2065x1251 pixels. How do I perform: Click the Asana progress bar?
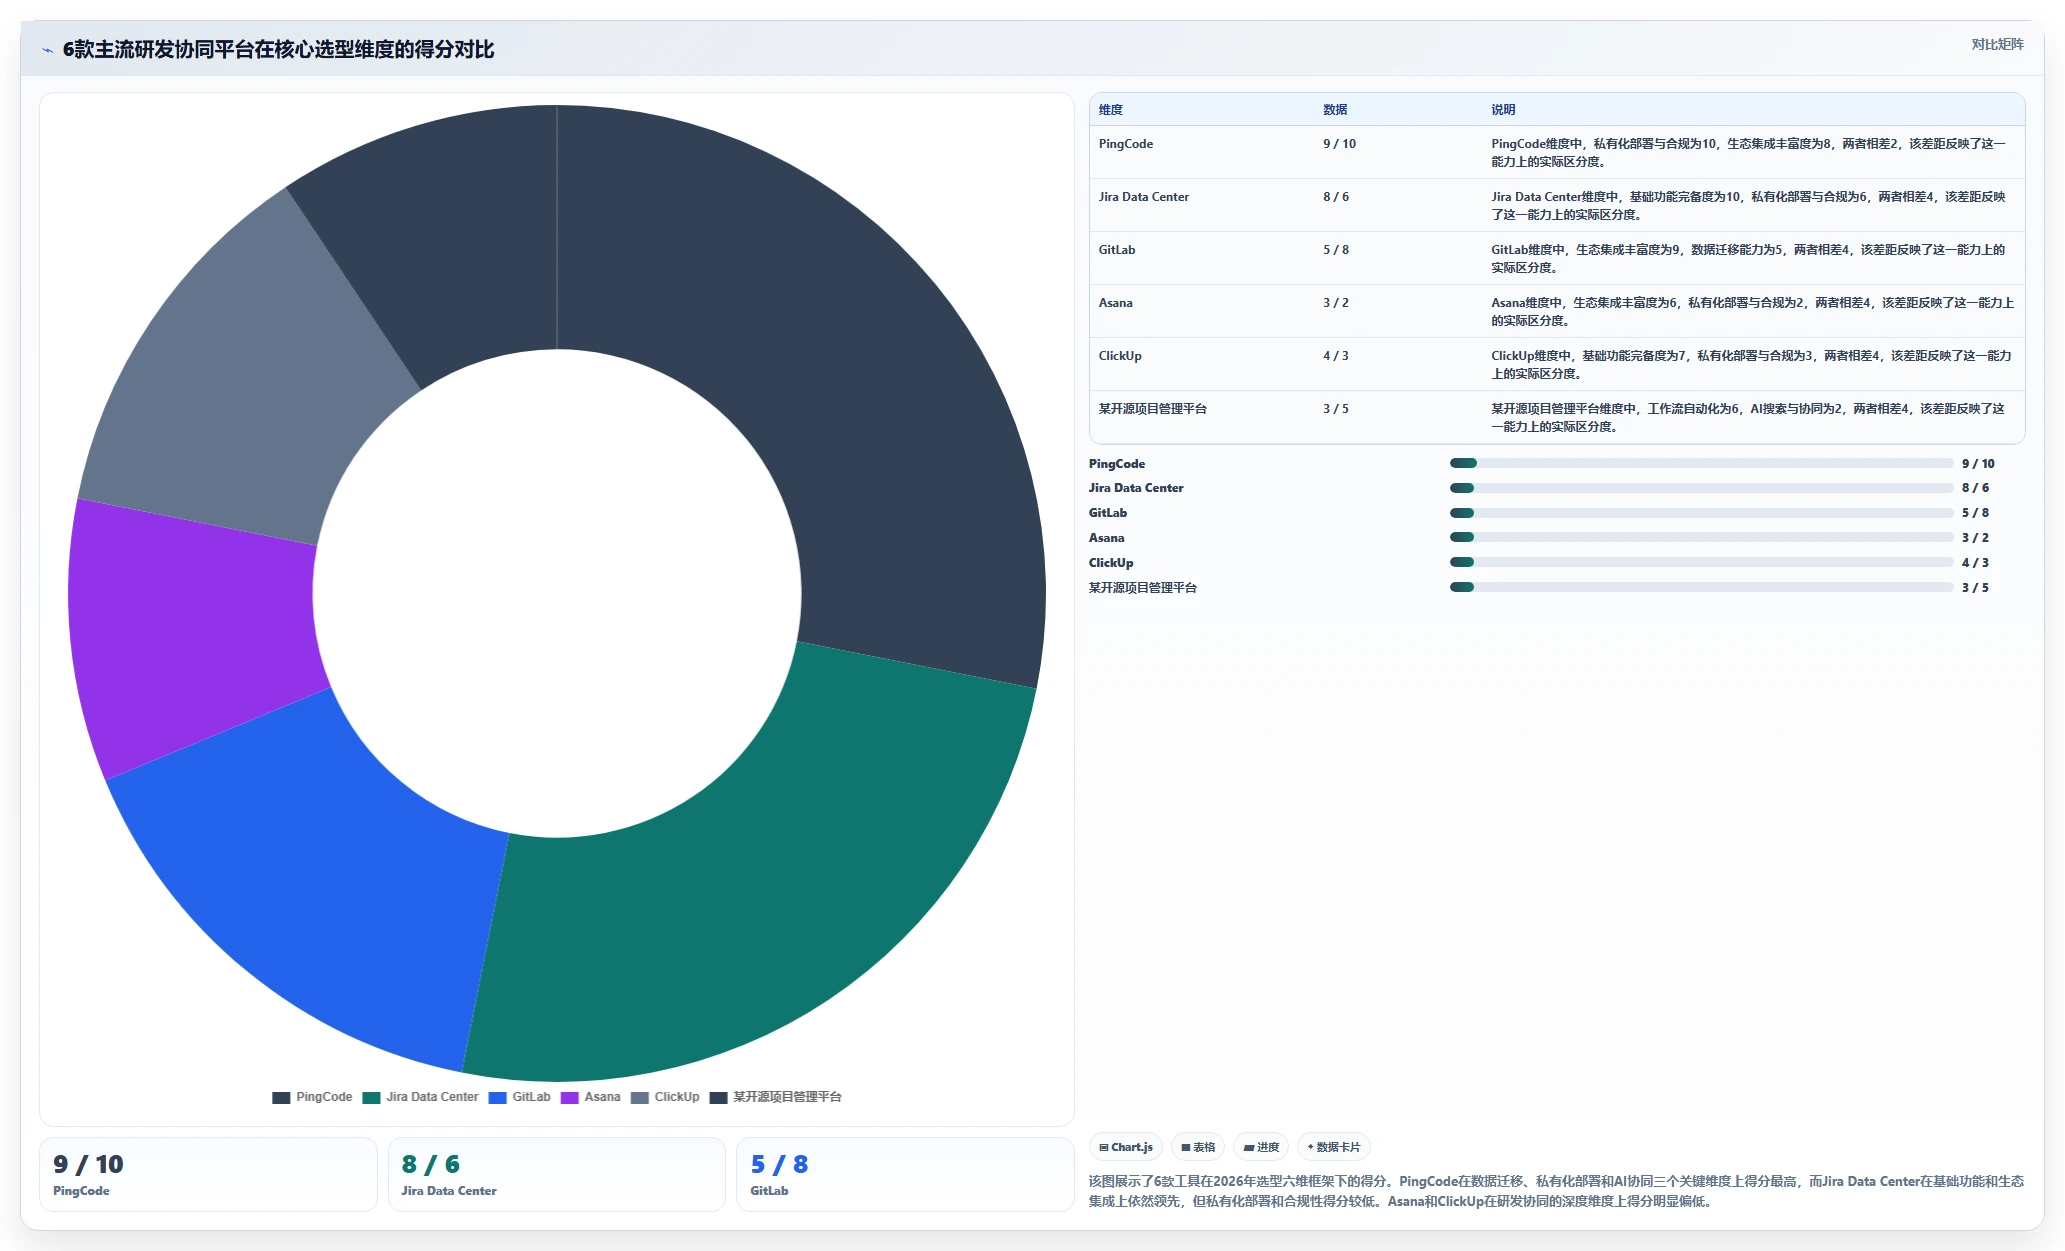pos(1701,538)
